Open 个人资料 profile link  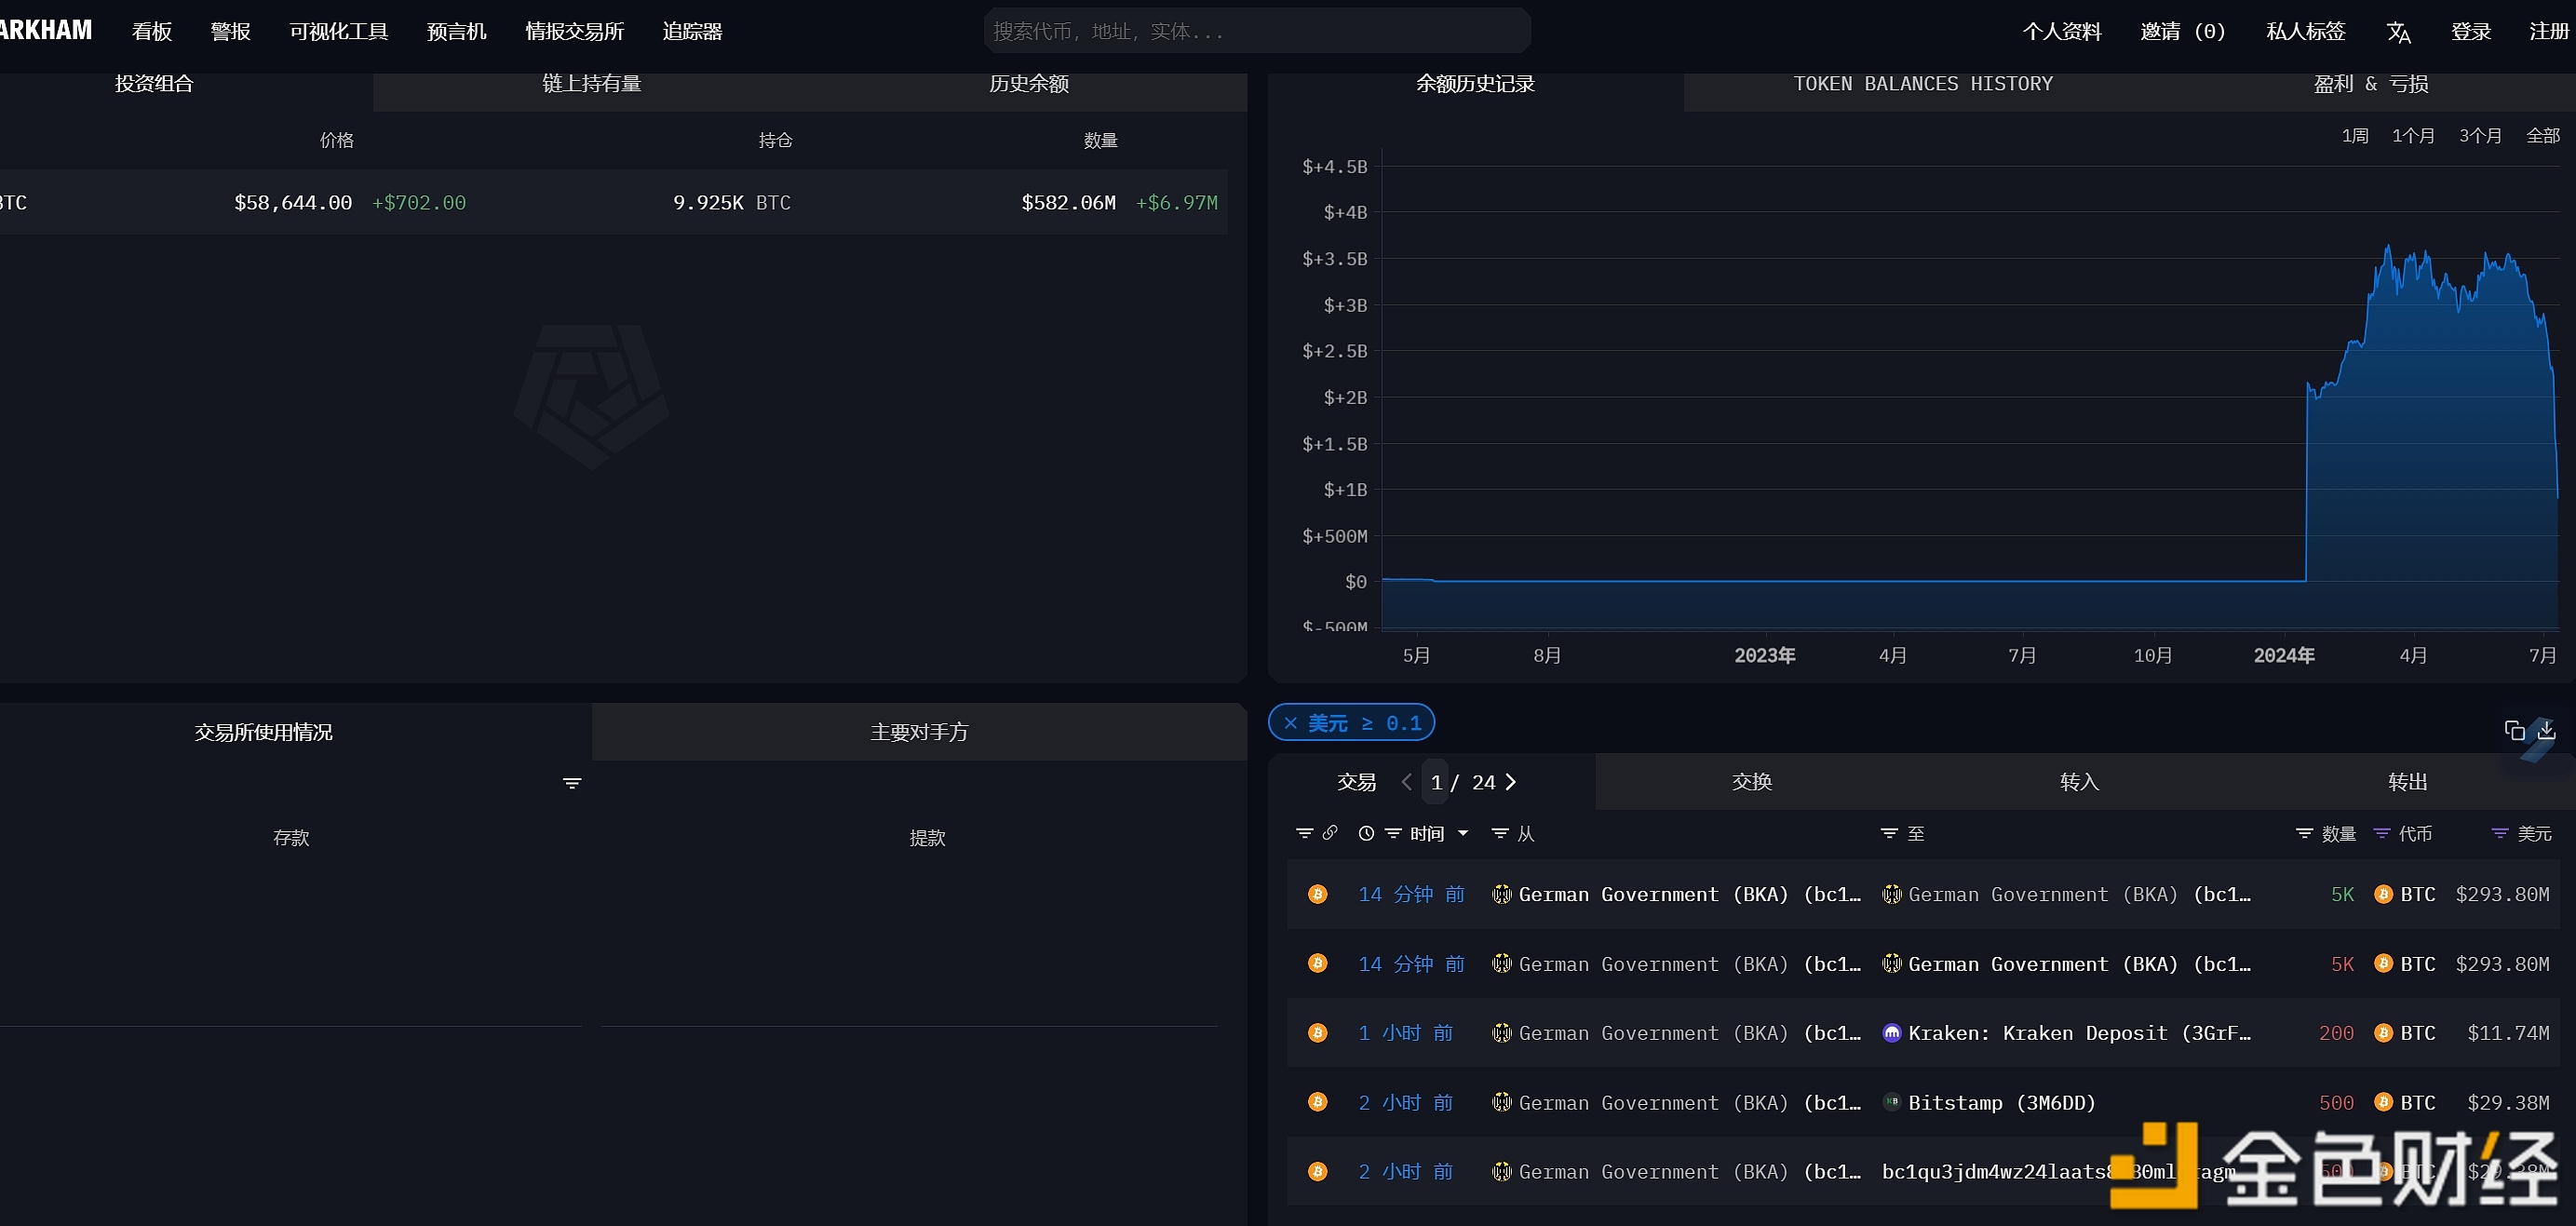(2062, 32)
